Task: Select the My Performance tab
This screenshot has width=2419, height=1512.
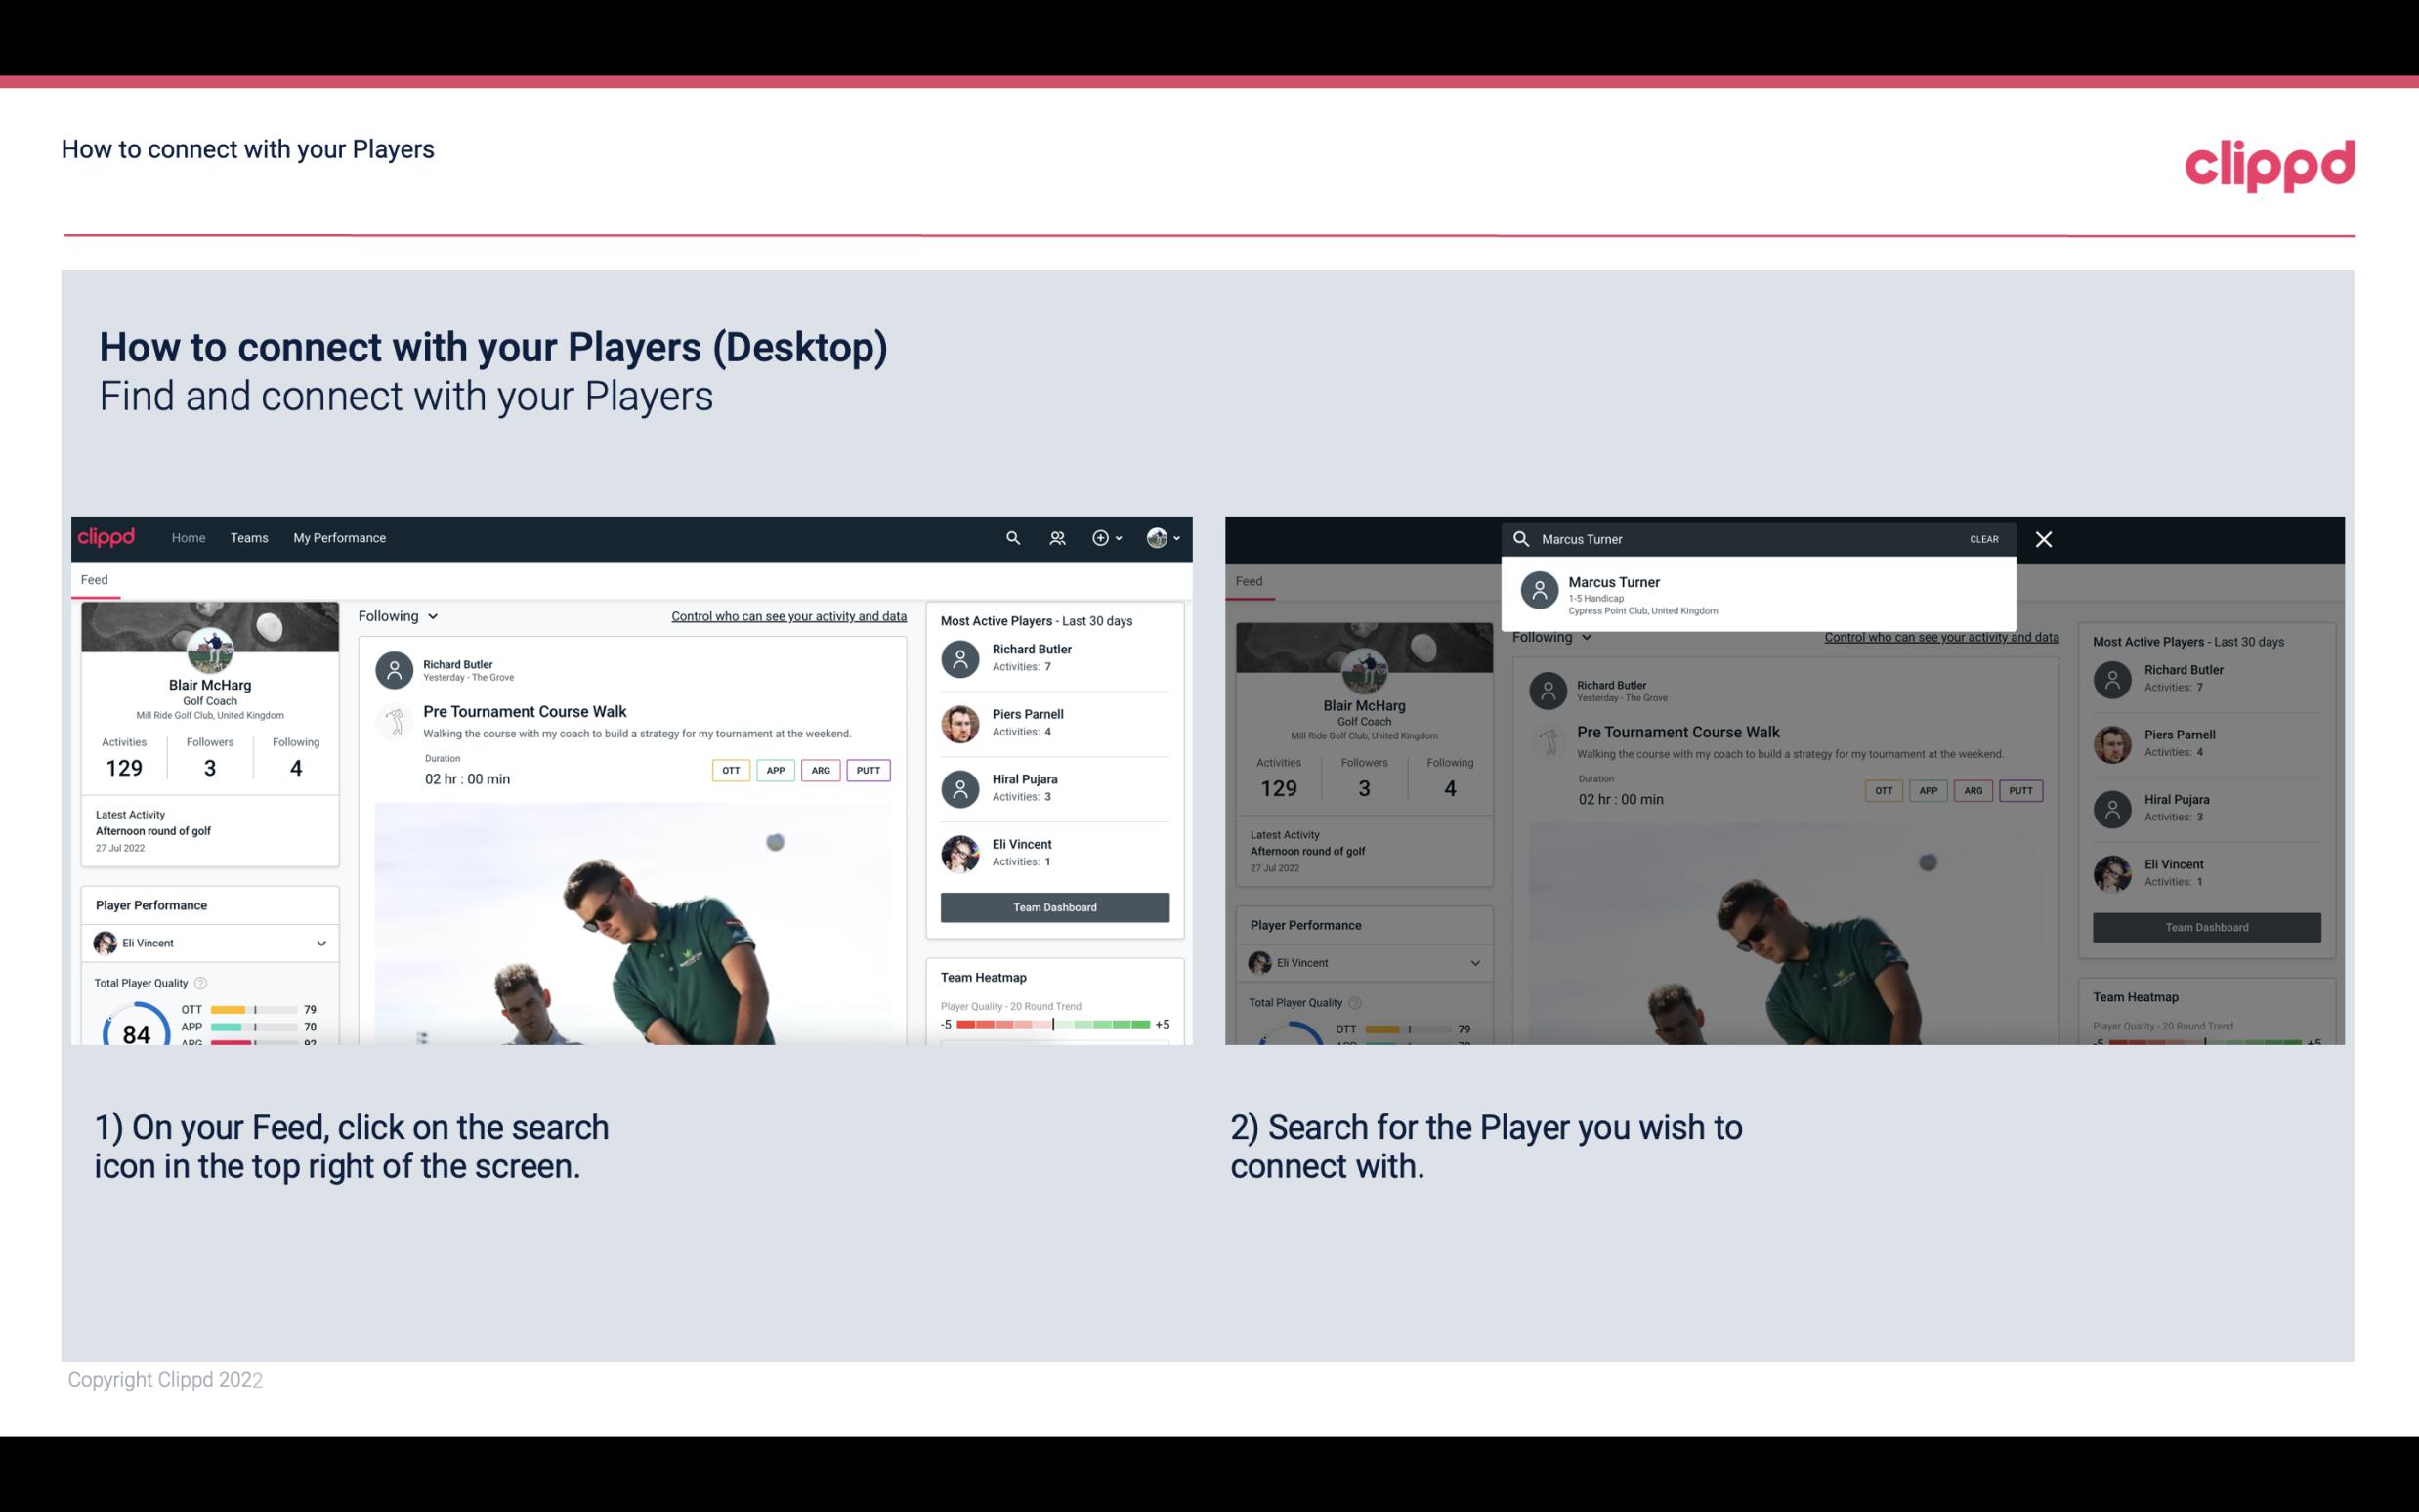Action: pos(338,538)
